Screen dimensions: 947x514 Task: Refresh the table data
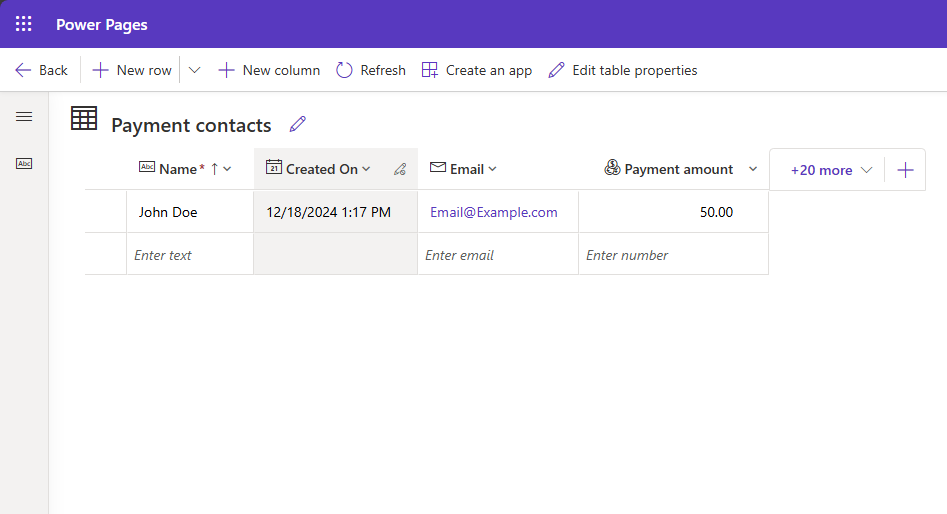[x=371, y=70]
